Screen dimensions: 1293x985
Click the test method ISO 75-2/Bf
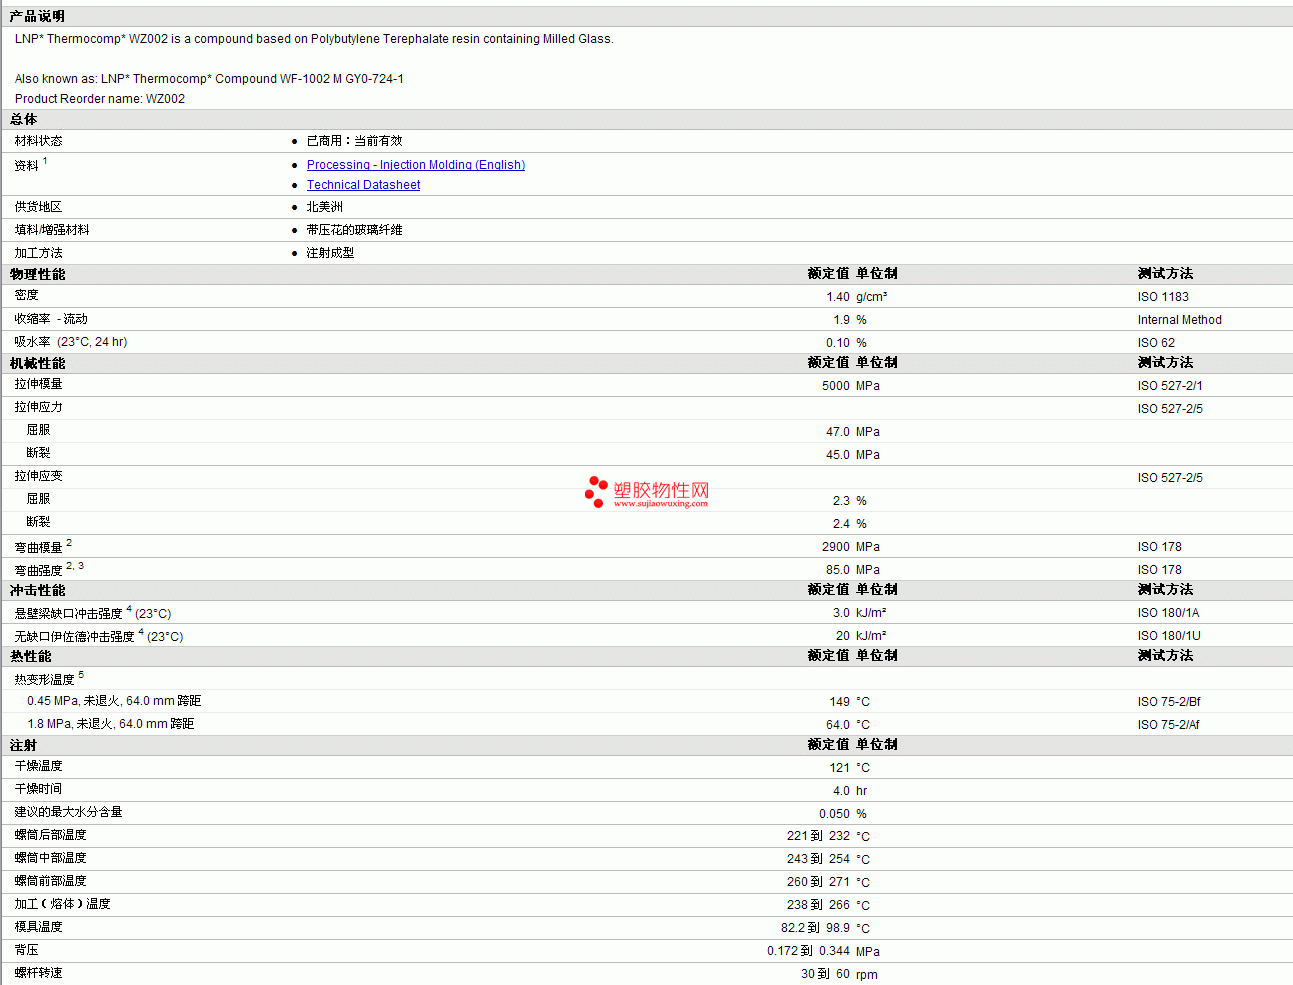pyautogui.click(x=1169, y=702)
